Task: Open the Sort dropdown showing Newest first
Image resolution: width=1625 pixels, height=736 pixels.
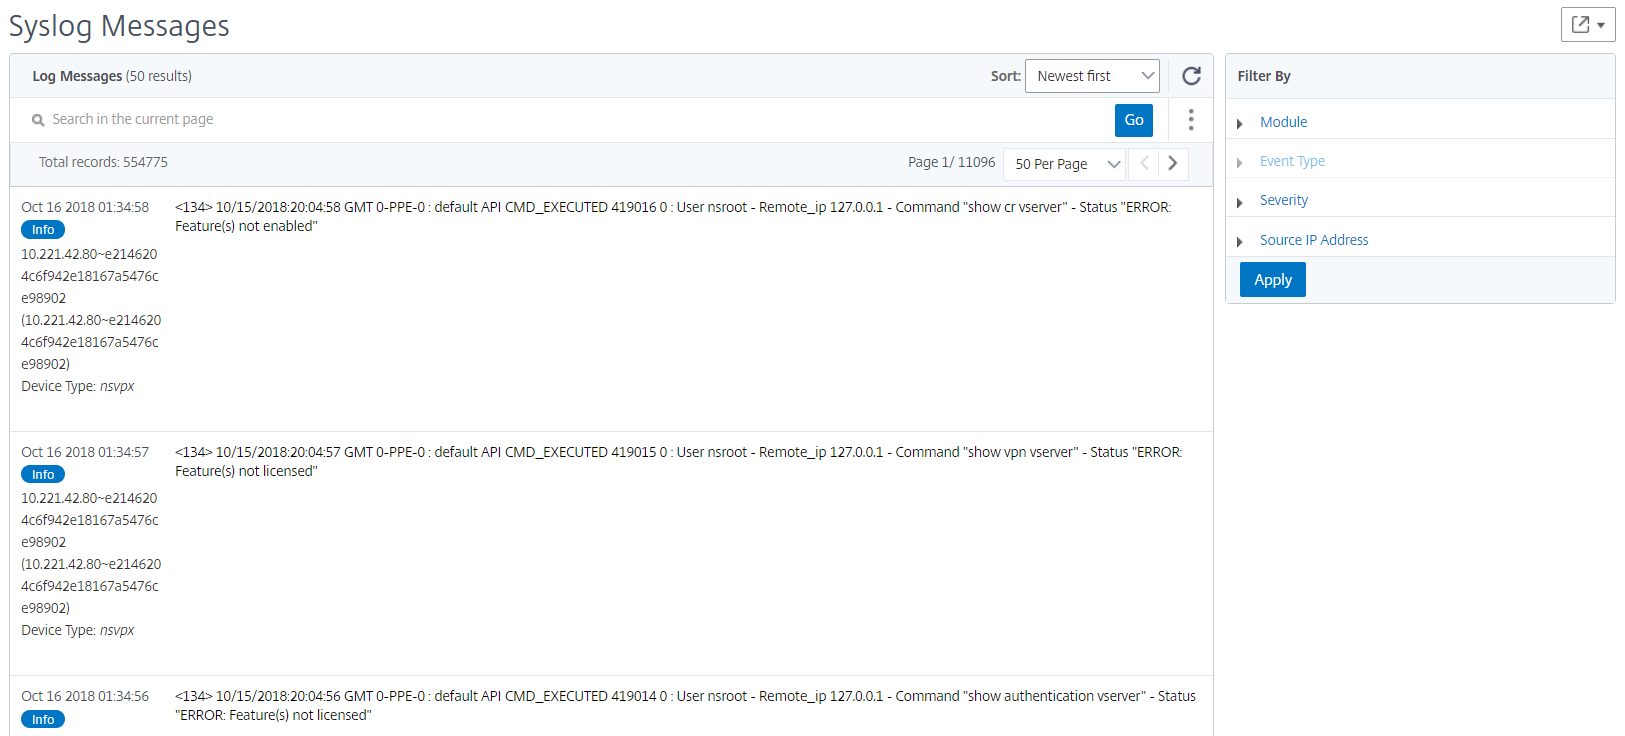Action: pyautogui.click(x=1092, y=76)
